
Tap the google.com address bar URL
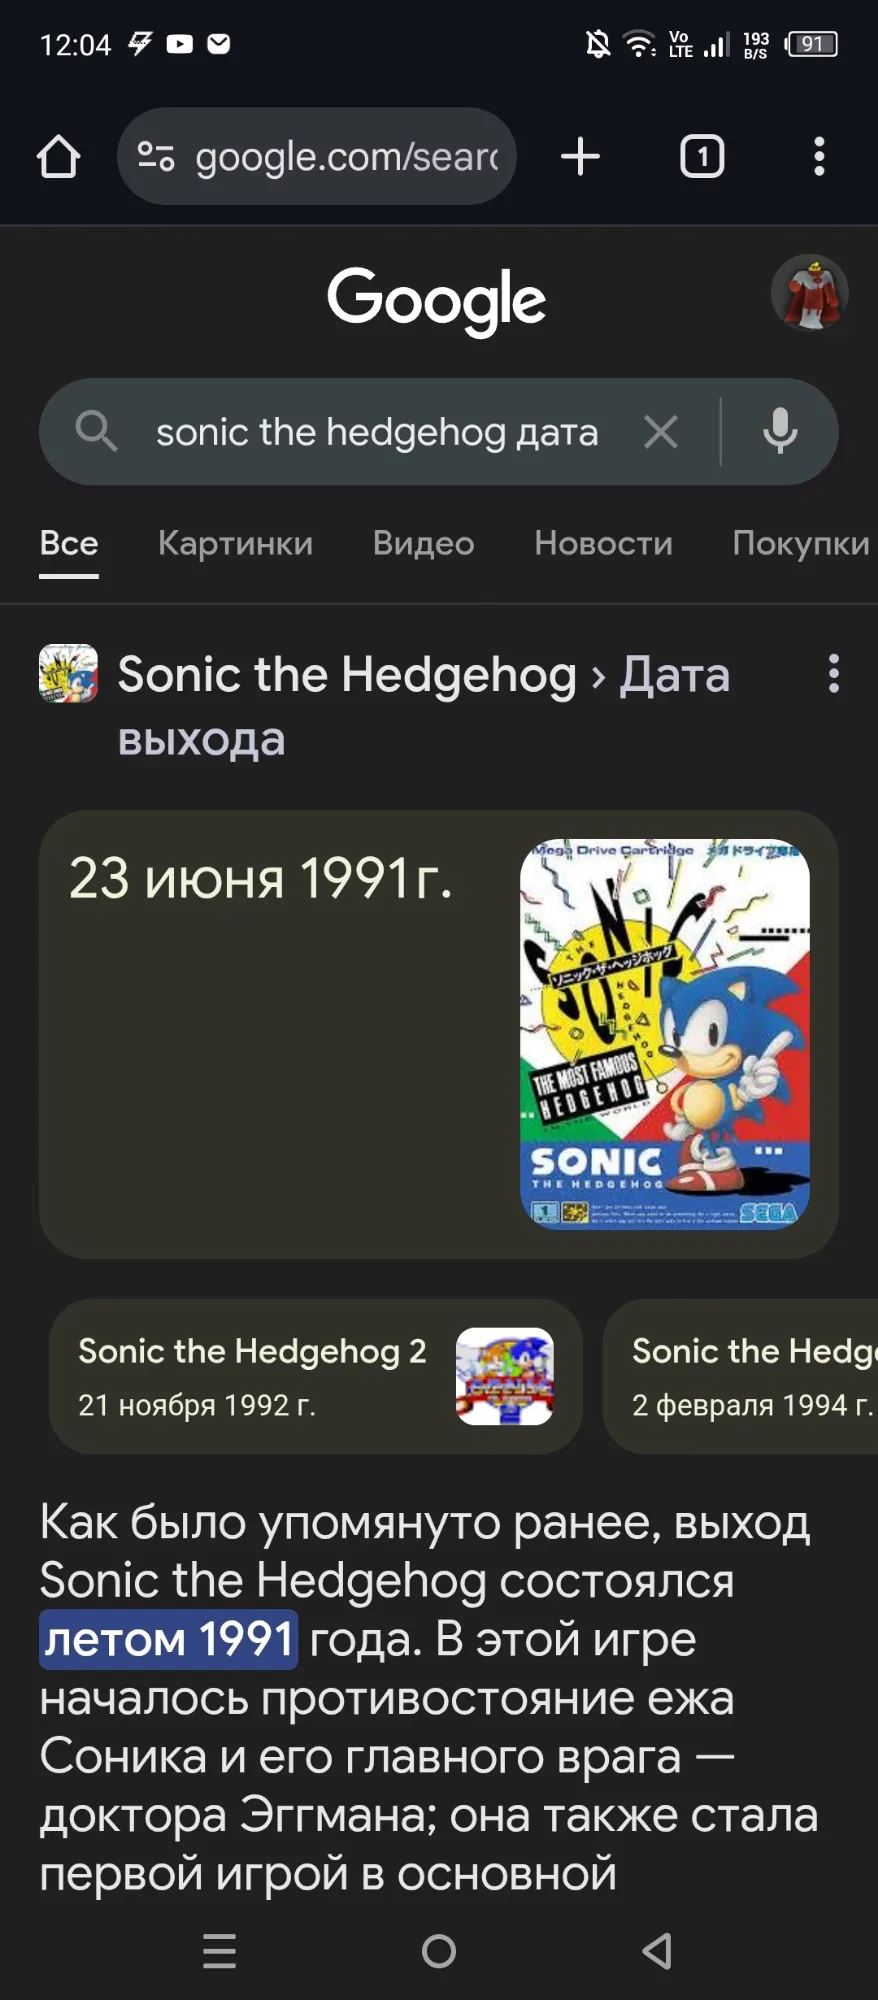click(x=346, y=157)
